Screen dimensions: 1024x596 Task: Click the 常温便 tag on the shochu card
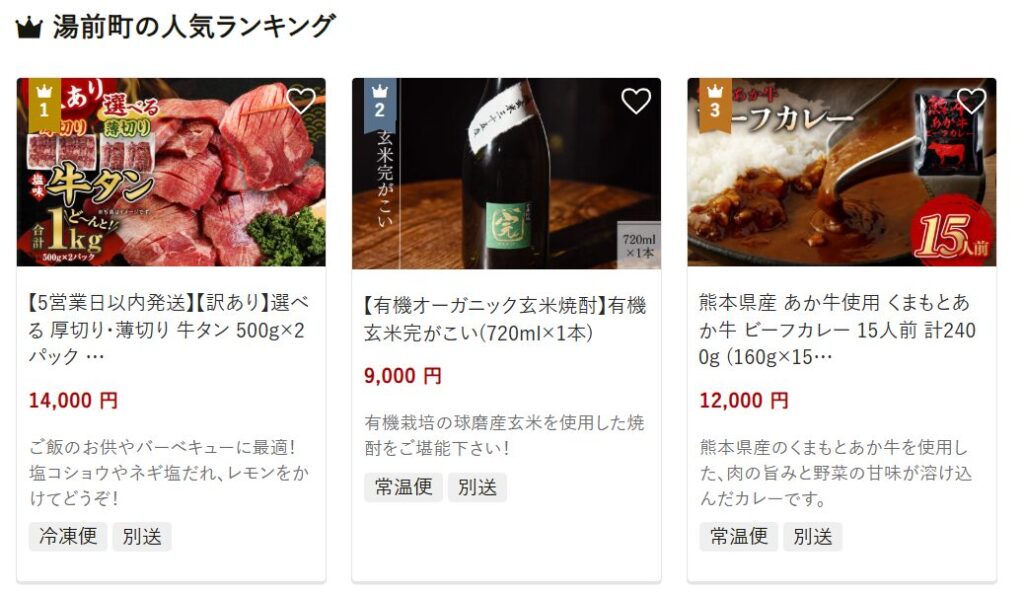pos(404,487)
